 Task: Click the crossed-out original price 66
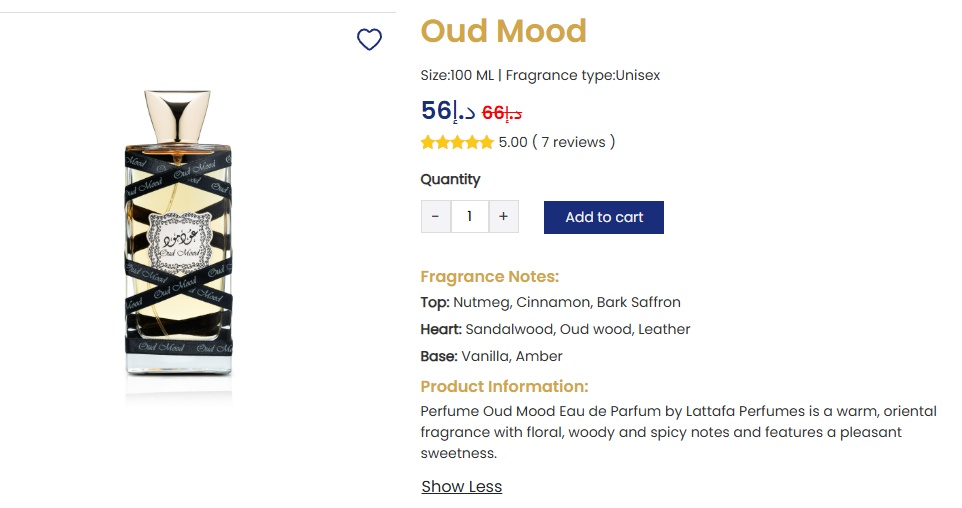(x=502, y=113)
